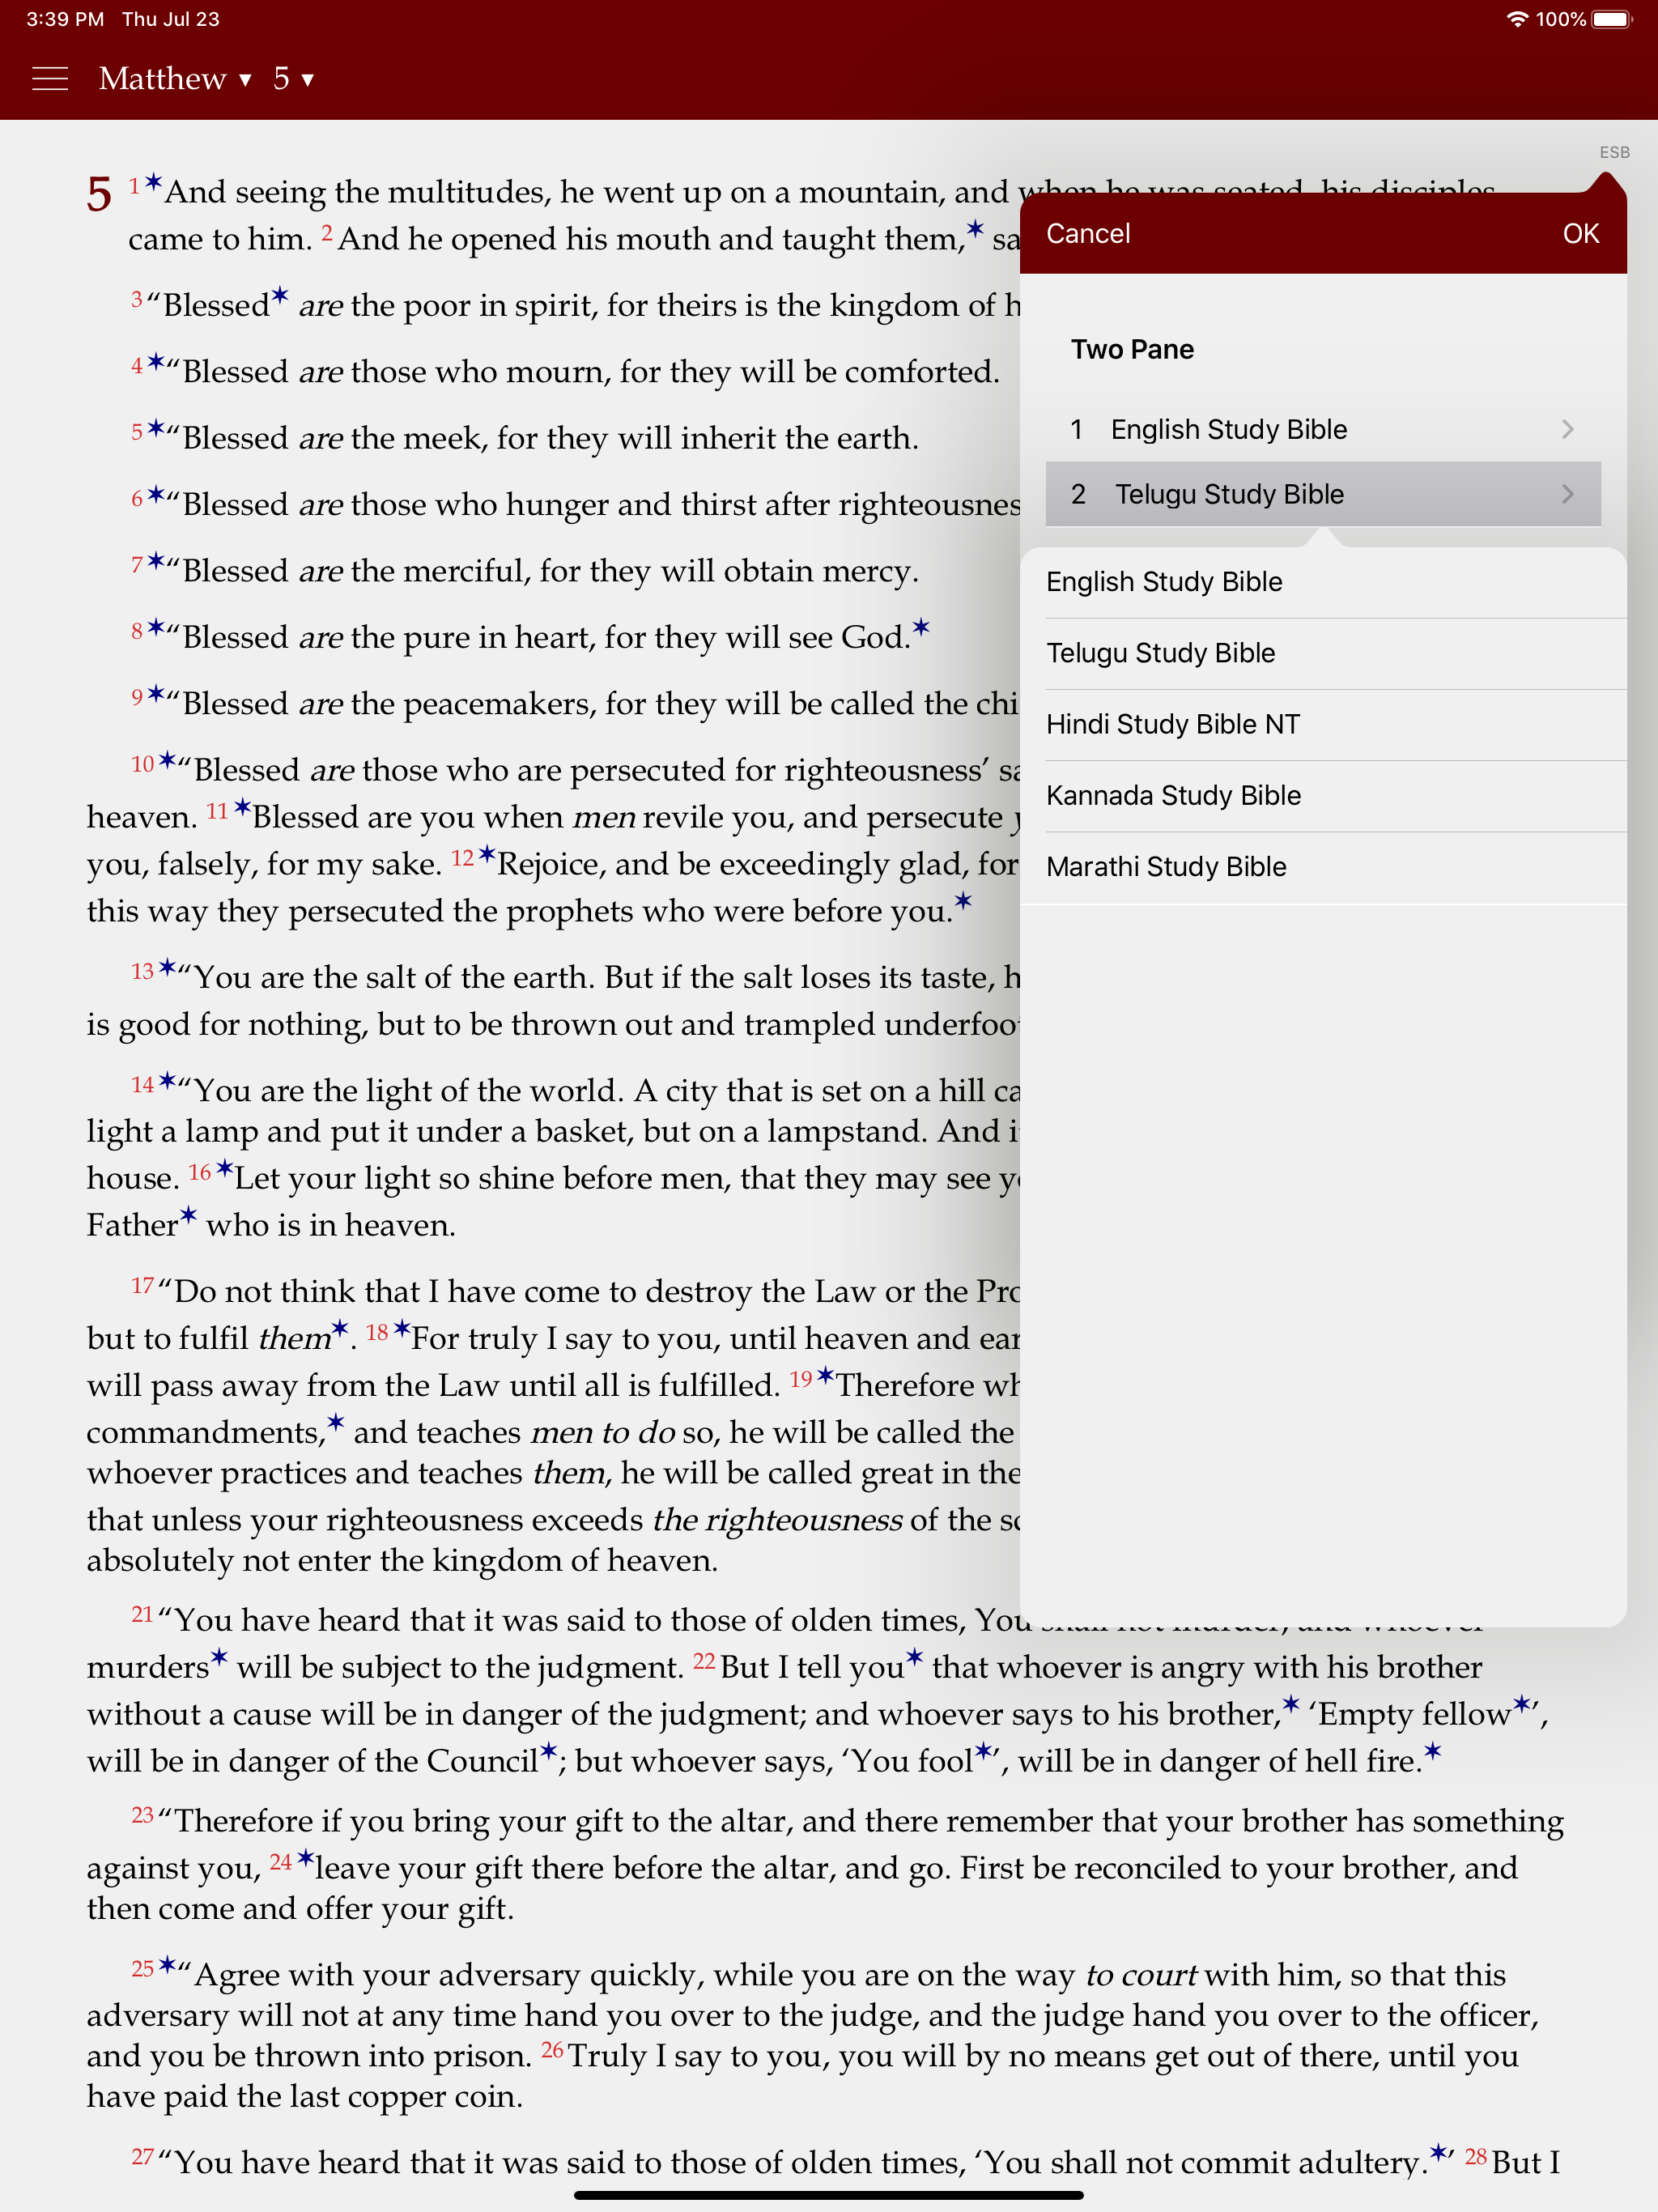Open footnote asterisk after 'Empty fellow'

coord(1522,1704)
